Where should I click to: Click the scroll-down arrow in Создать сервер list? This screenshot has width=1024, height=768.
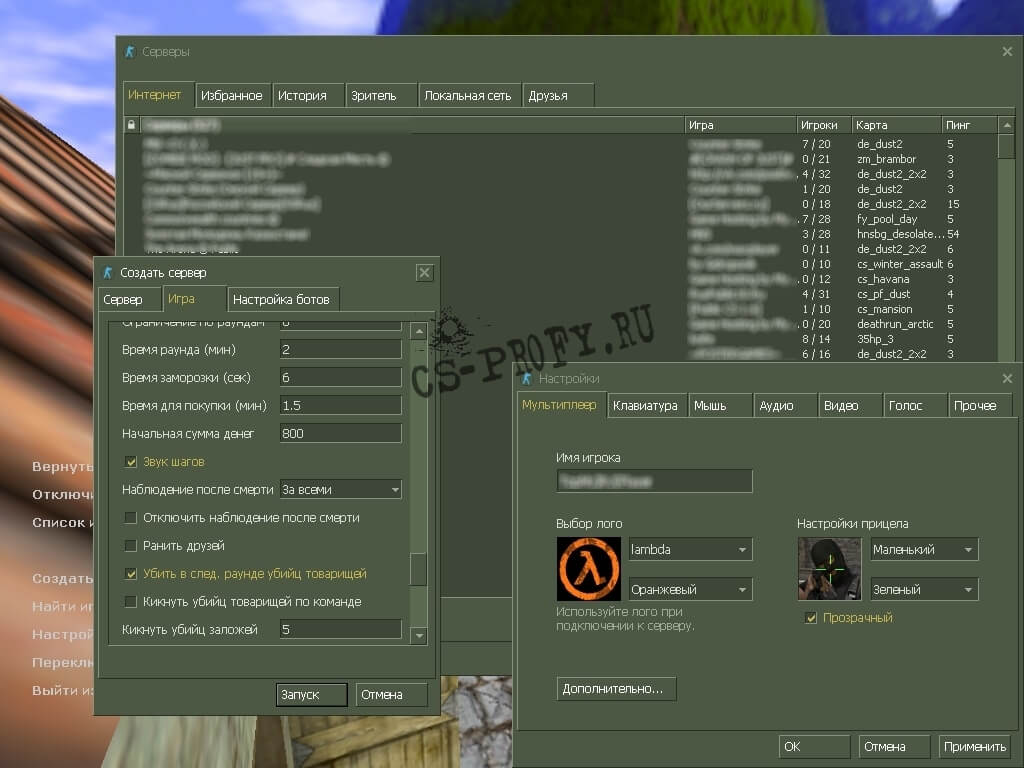[419, 635]
